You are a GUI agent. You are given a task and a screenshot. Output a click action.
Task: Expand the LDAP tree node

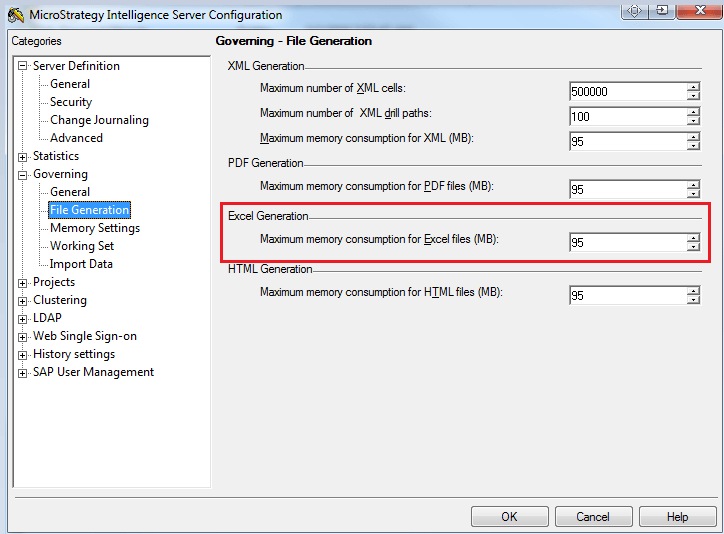pyautogui.click(x=22, y=319)
